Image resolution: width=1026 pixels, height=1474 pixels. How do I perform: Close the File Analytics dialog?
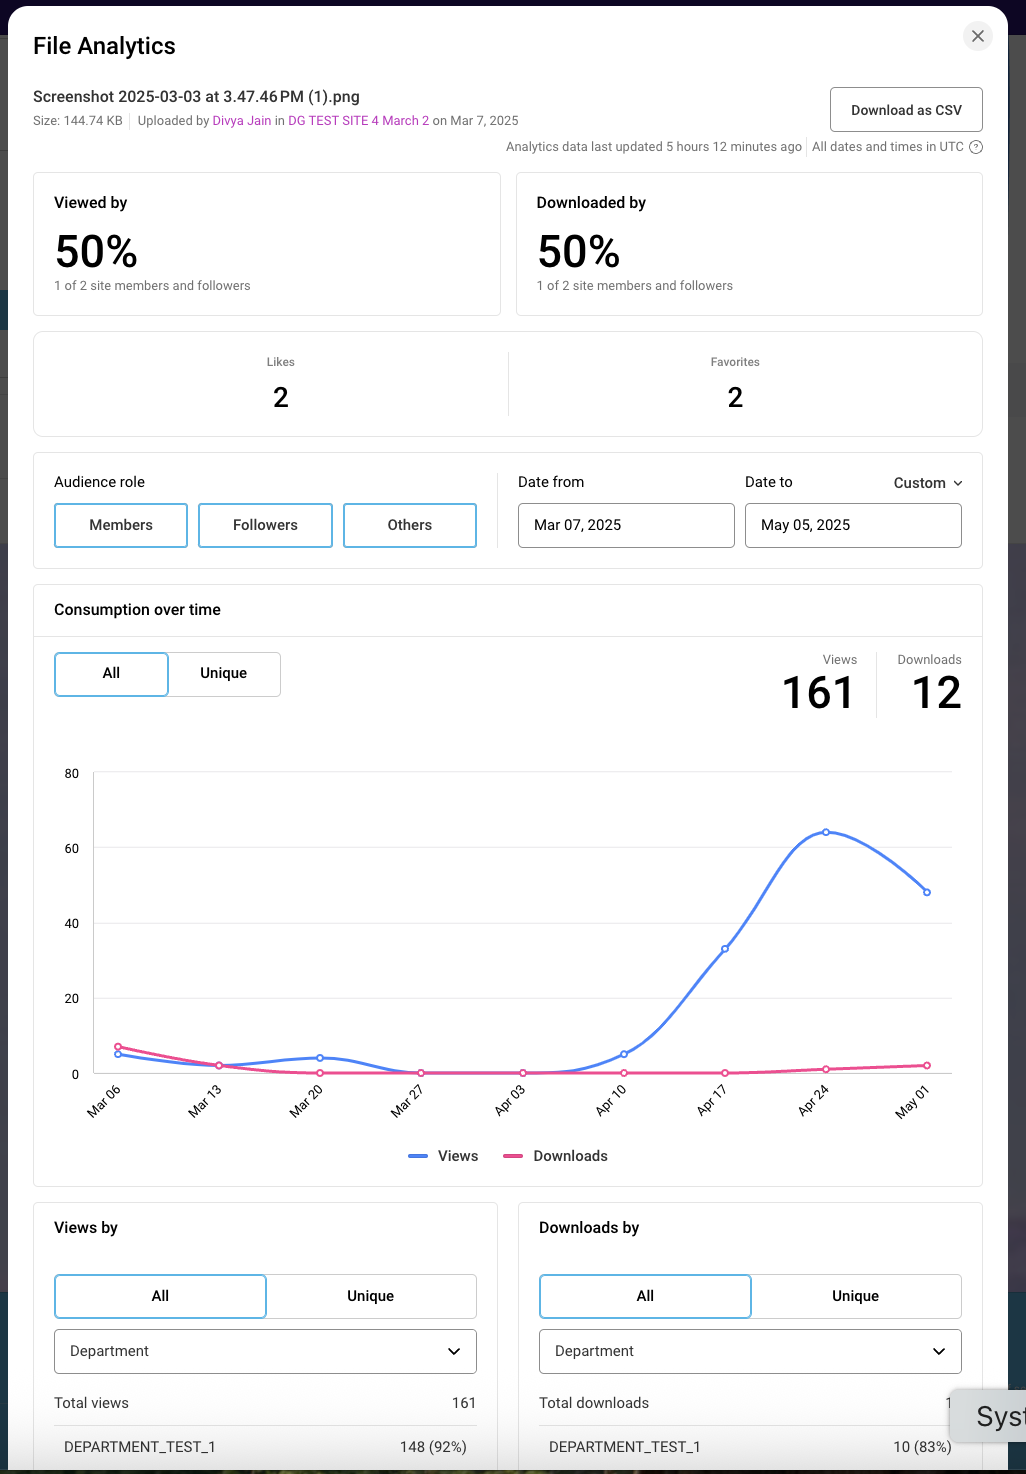[977, 36]
